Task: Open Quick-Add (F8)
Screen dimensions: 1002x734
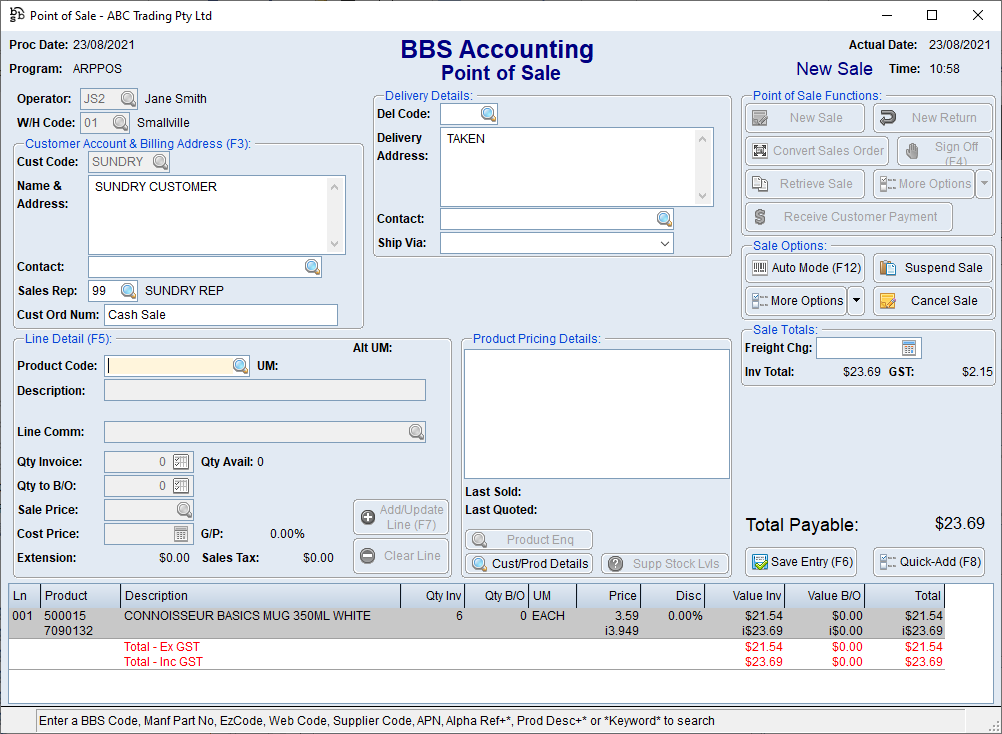Action: 932,562
